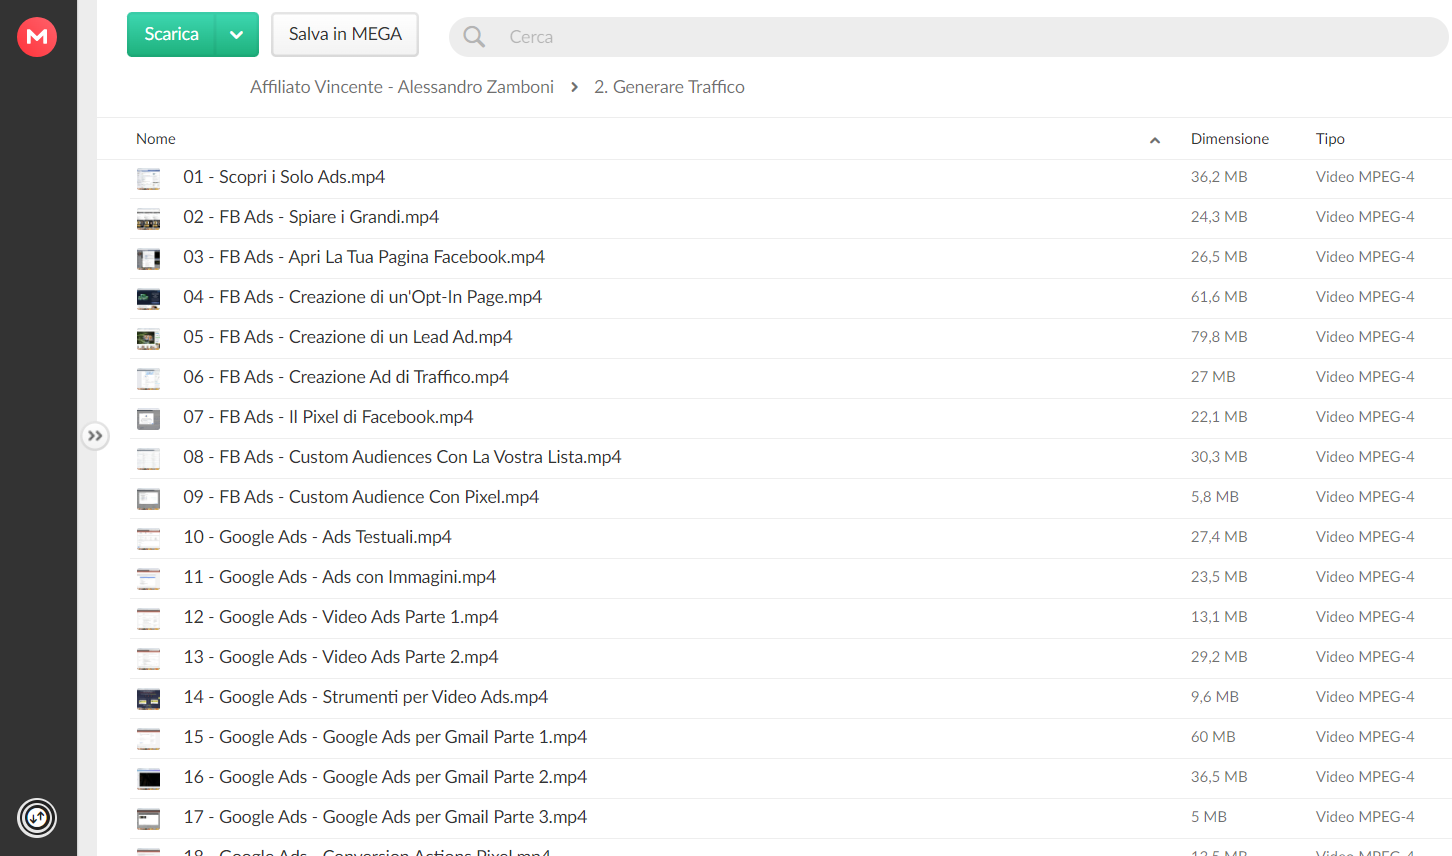The width and height of the screenshot is (1452, 856).
Task: Click thumbnail of 09 - Custom Audience Con Pixel
Action: click(x=148, y=499)
